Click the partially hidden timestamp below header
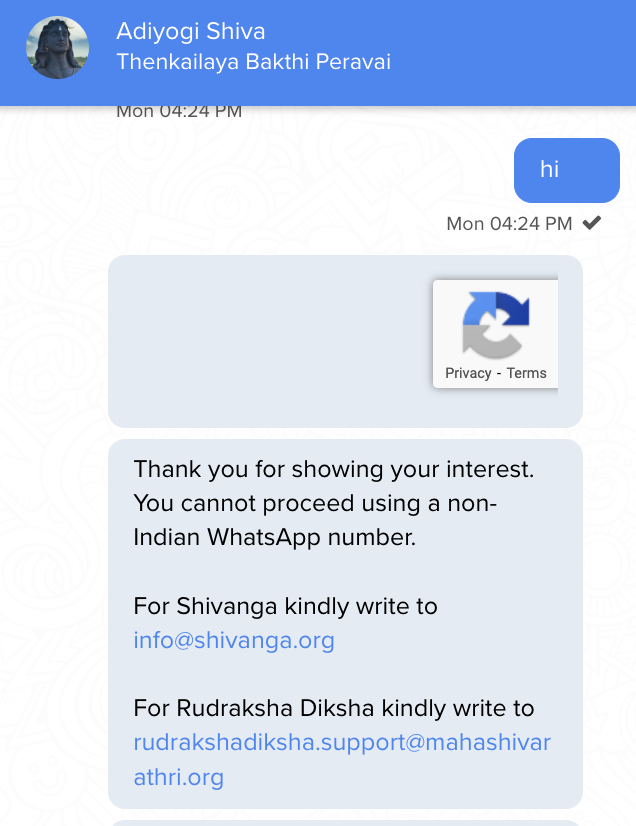 [x=179, y=112]
